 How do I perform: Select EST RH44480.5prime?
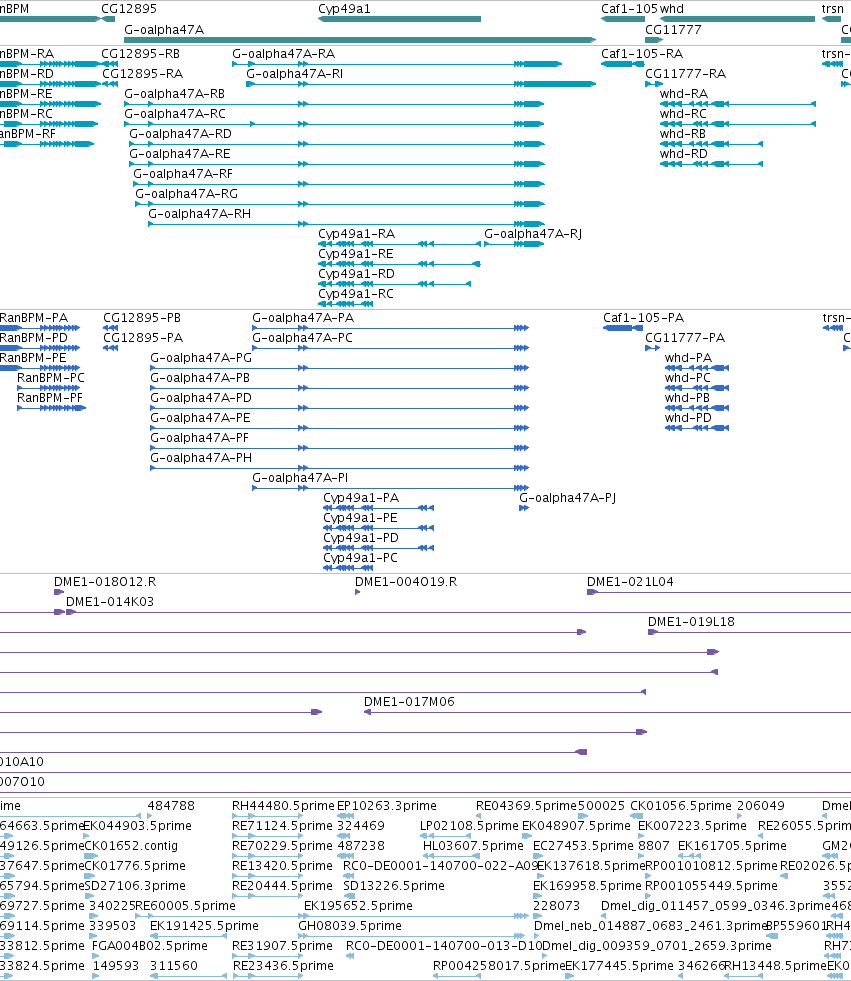[283, 806]
